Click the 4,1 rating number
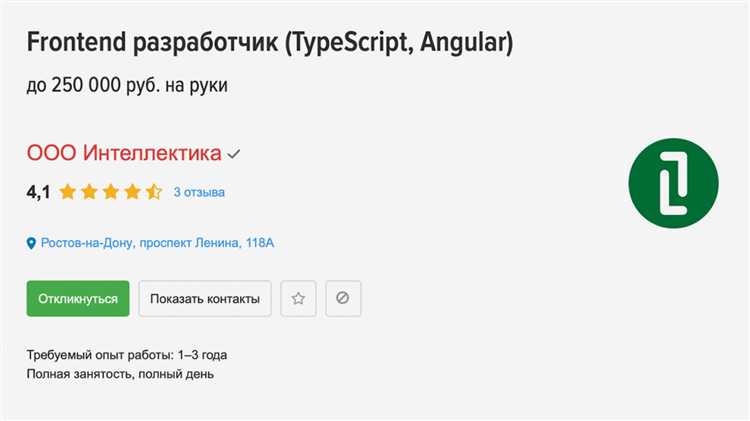750x421 pixels. point(39,192)
